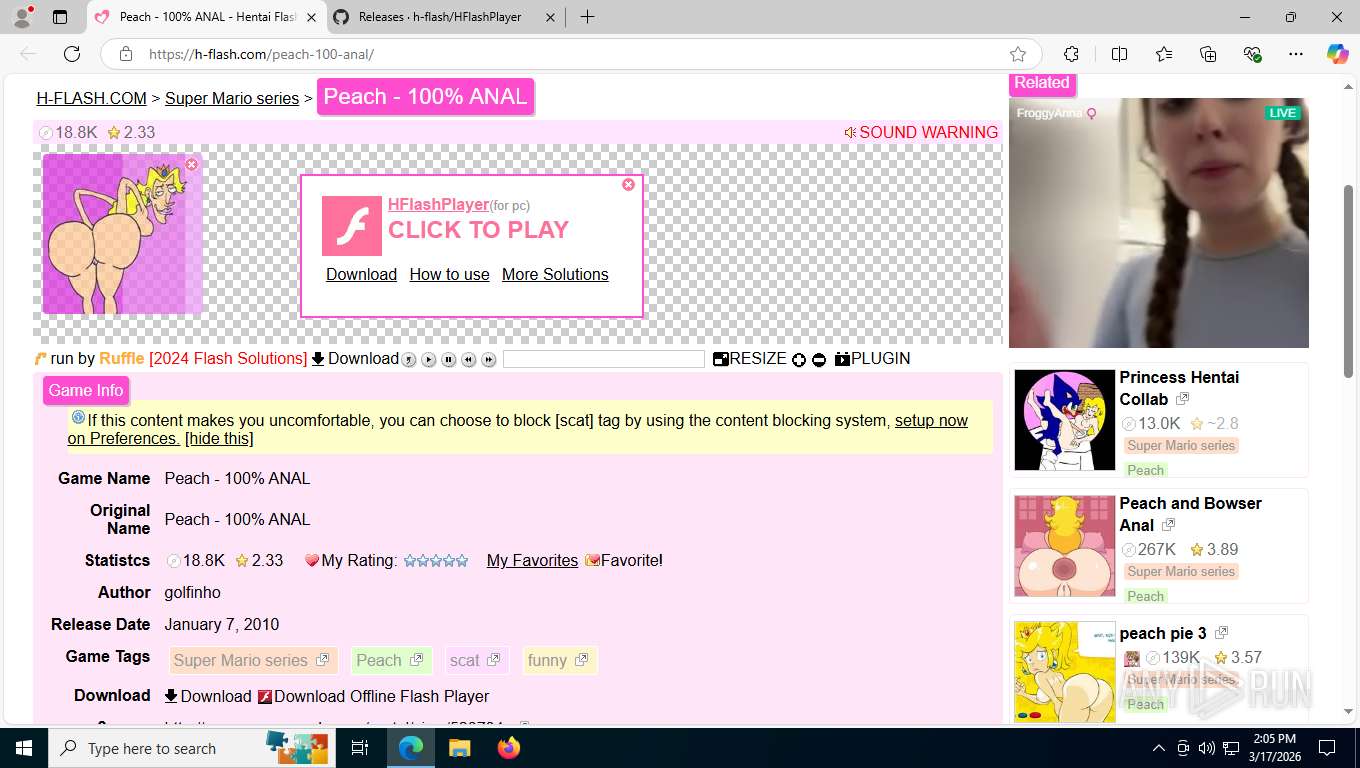Open the Ruffle link
The image size is (1360, 768).
tap(121, 358)
